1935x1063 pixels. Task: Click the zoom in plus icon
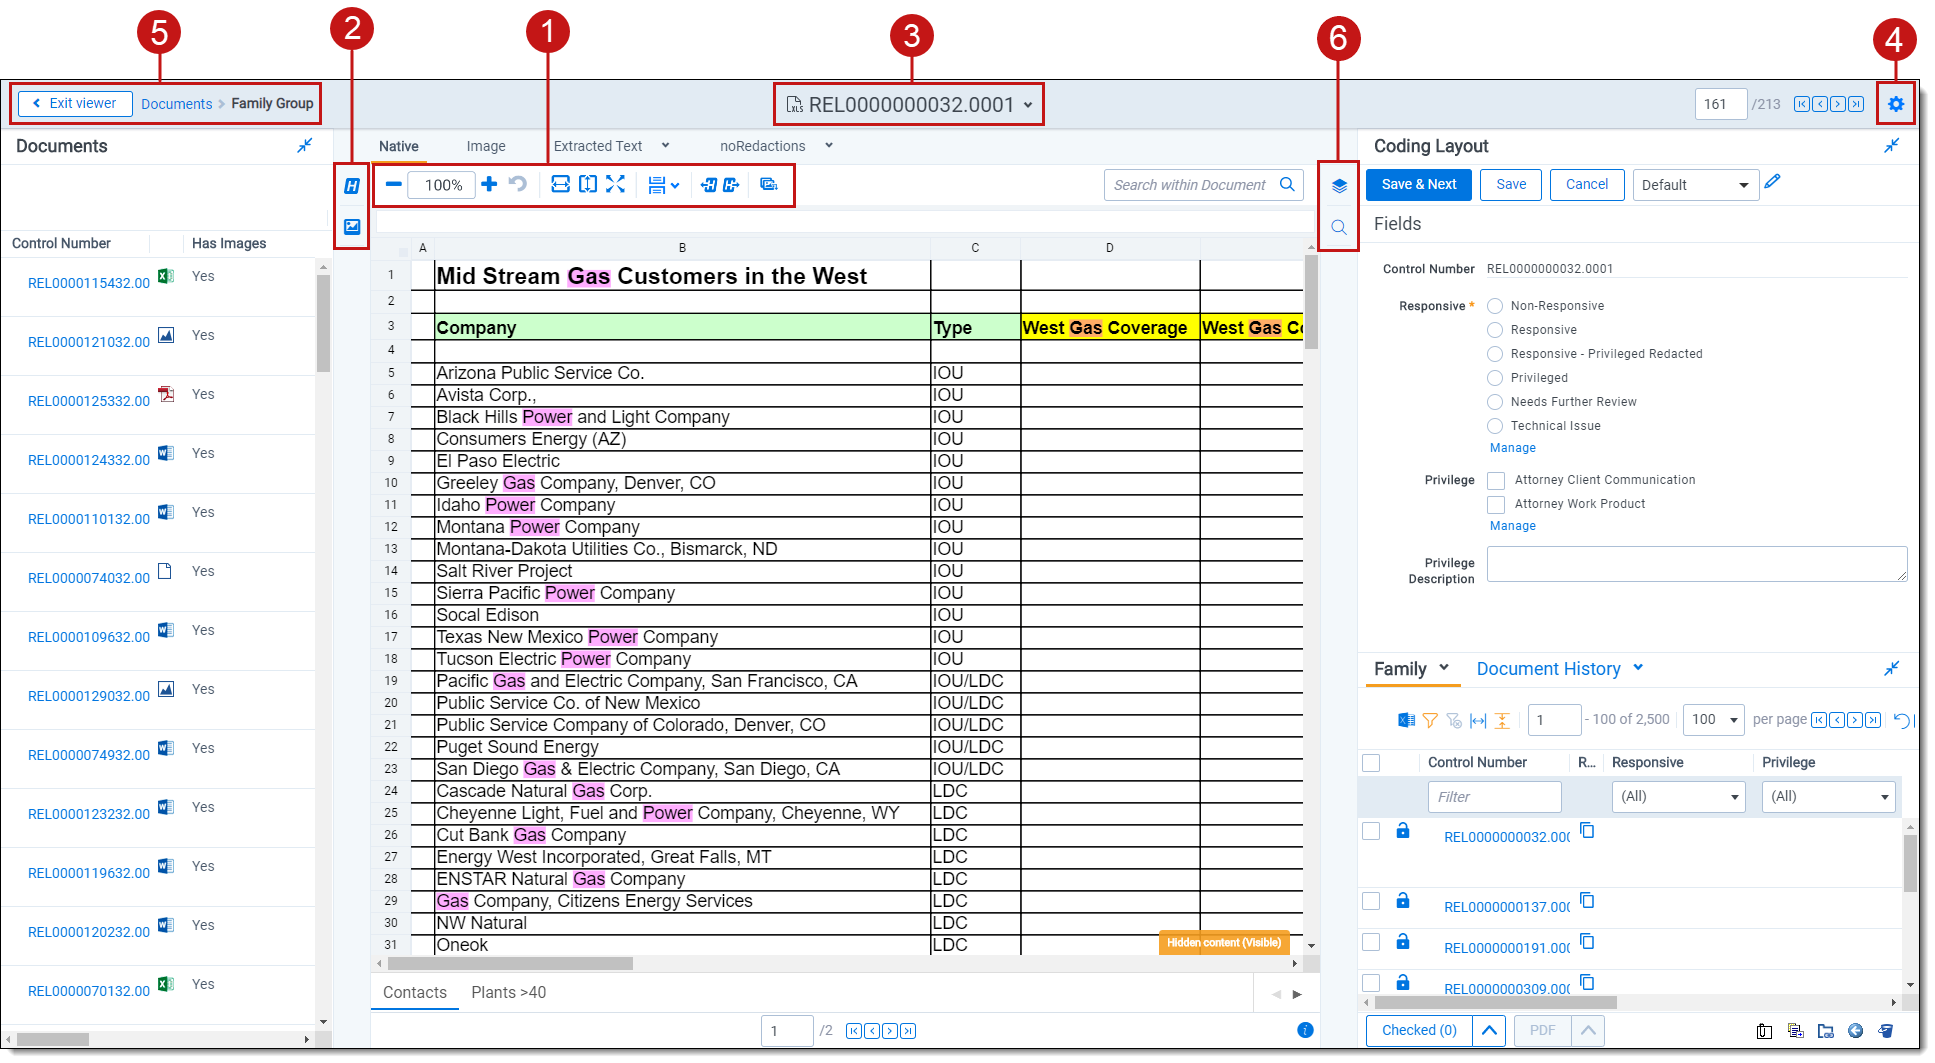pyautogui.click(x=489, y=184)
